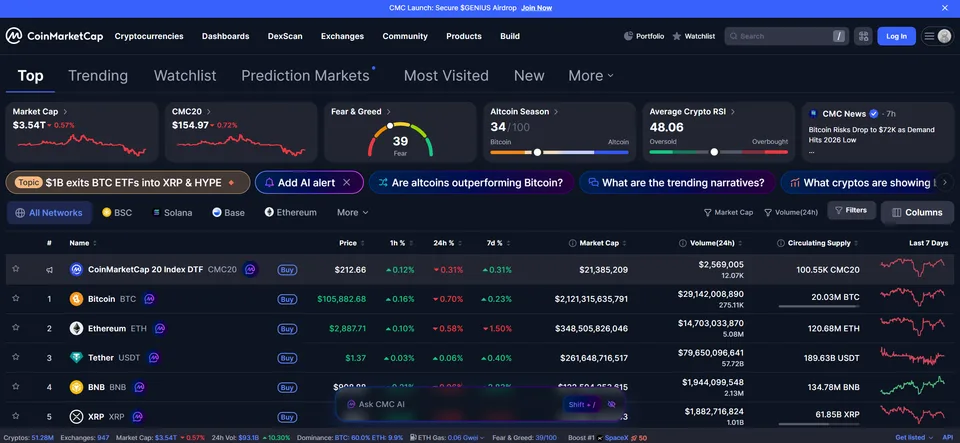The height and width of the screenshot is (443, 960).
Task: Ask CMC AI about Bitcoin via chat icon
Action: tap(149, 299)
